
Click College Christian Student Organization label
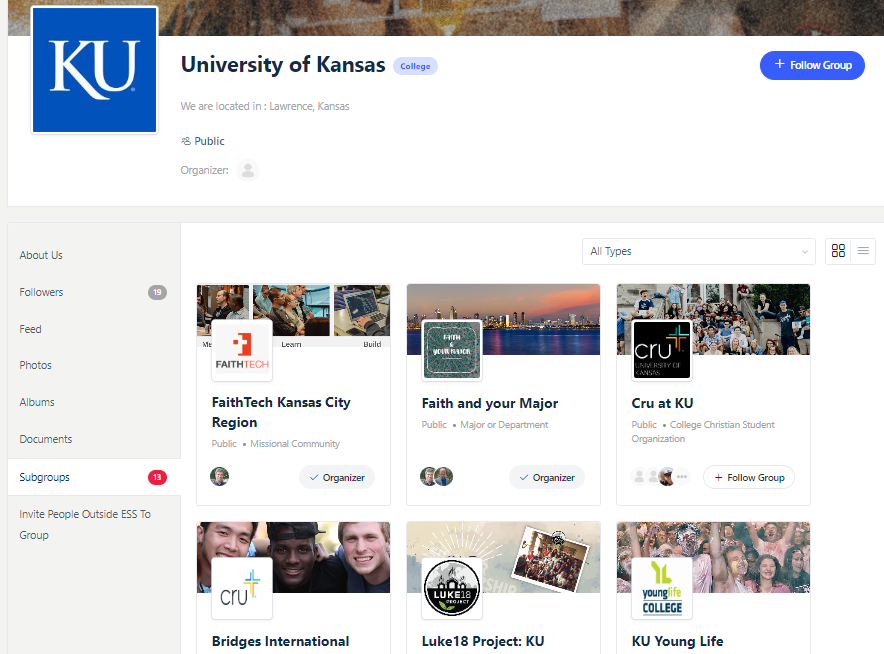coord(703,431)
